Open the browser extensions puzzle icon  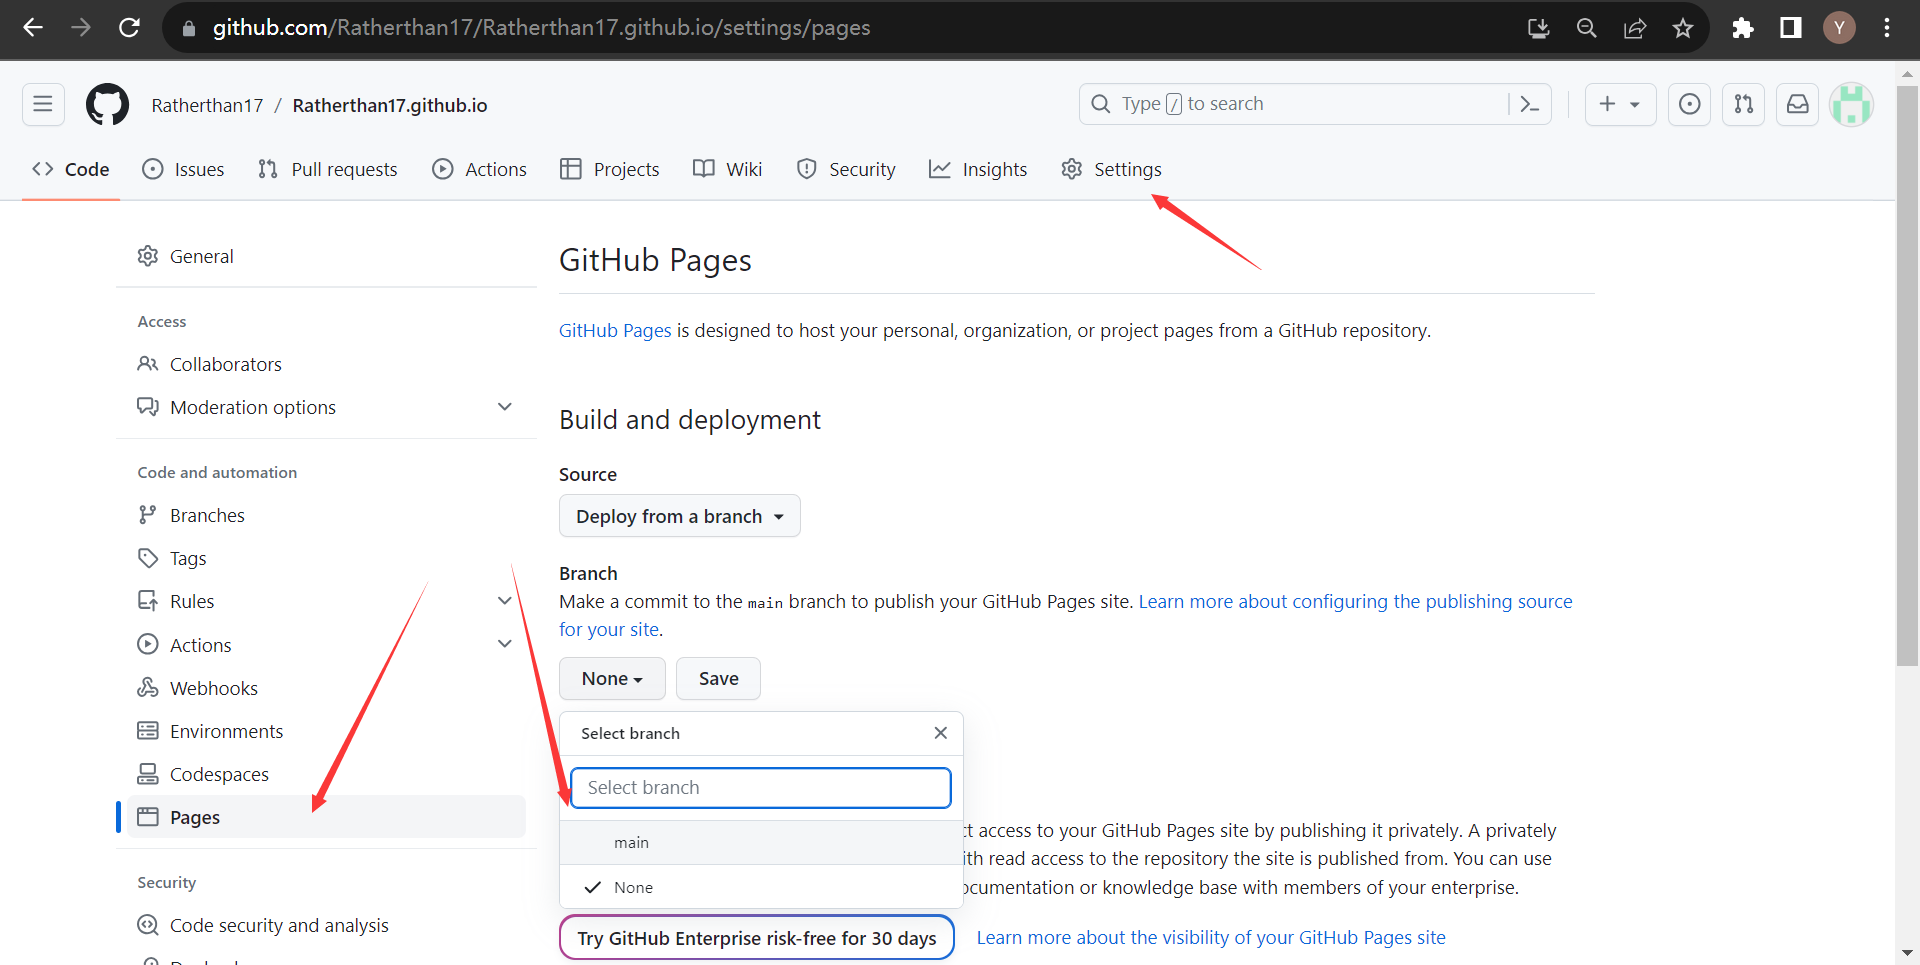click(x=1743, y=28)
